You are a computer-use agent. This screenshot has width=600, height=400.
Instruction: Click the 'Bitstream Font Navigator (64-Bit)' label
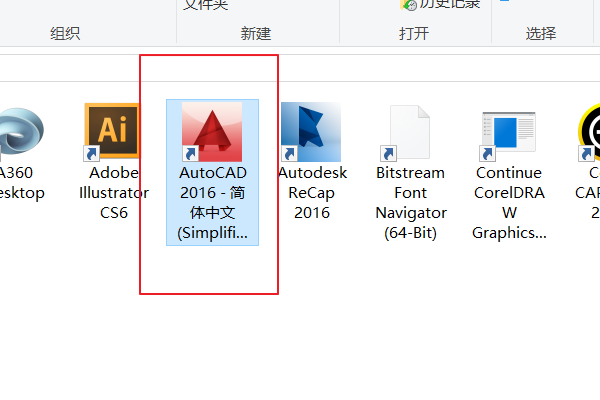coord(411,202)
